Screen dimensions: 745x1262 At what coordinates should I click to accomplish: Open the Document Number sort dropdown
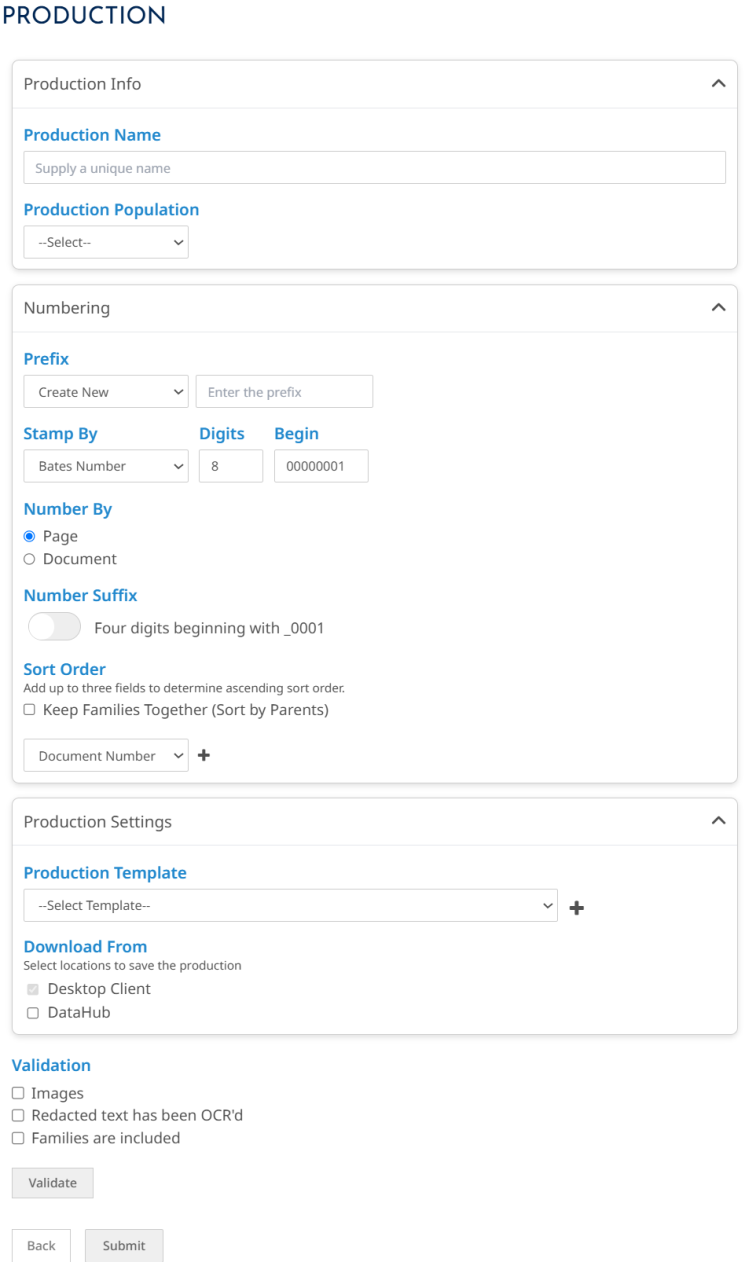pyautogui.click(x=106, y=756)
